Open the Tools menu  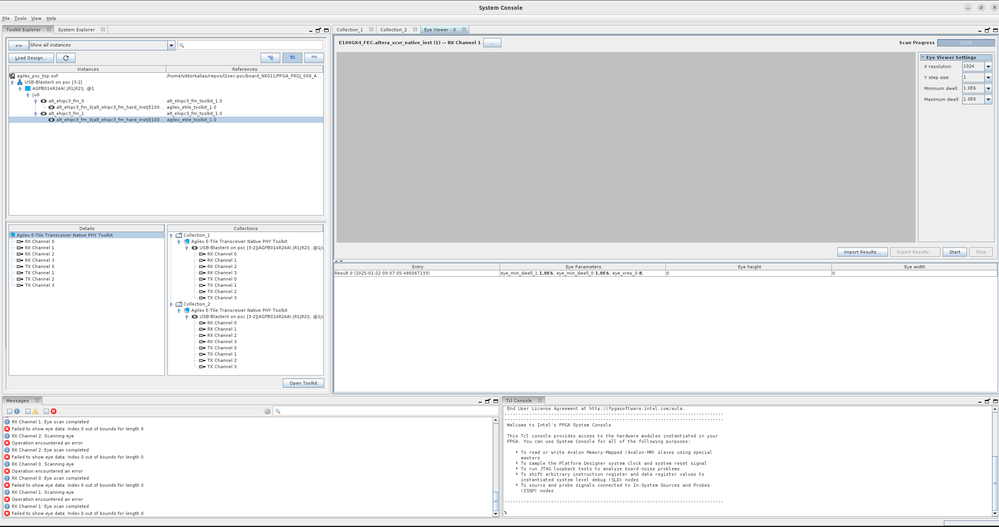click(20, 18)
